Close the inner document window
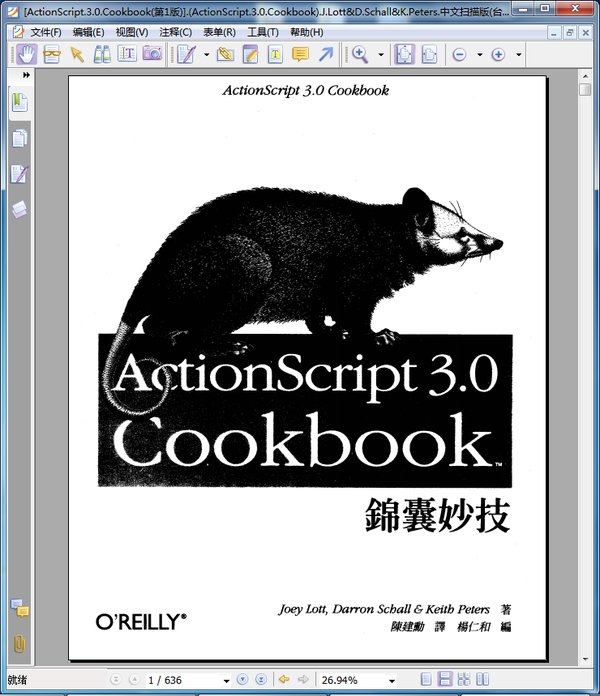600x696 pixels. (x=585, y=33)
